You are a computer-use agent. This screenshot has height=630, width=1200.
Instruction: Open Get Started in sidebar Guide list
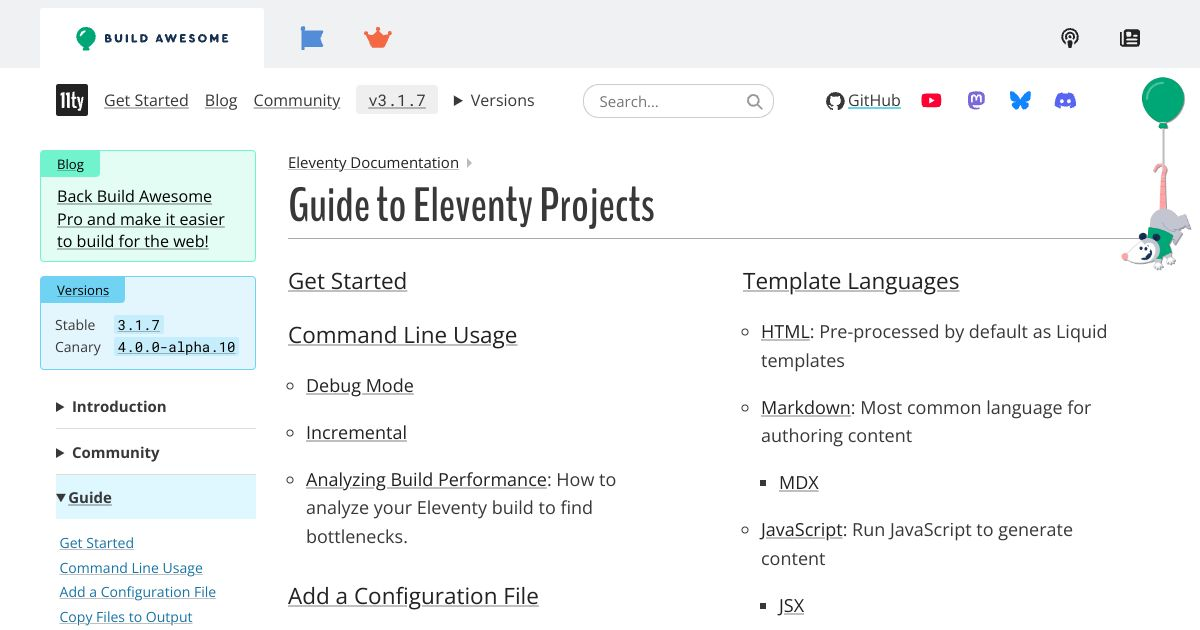pos(97,543)
